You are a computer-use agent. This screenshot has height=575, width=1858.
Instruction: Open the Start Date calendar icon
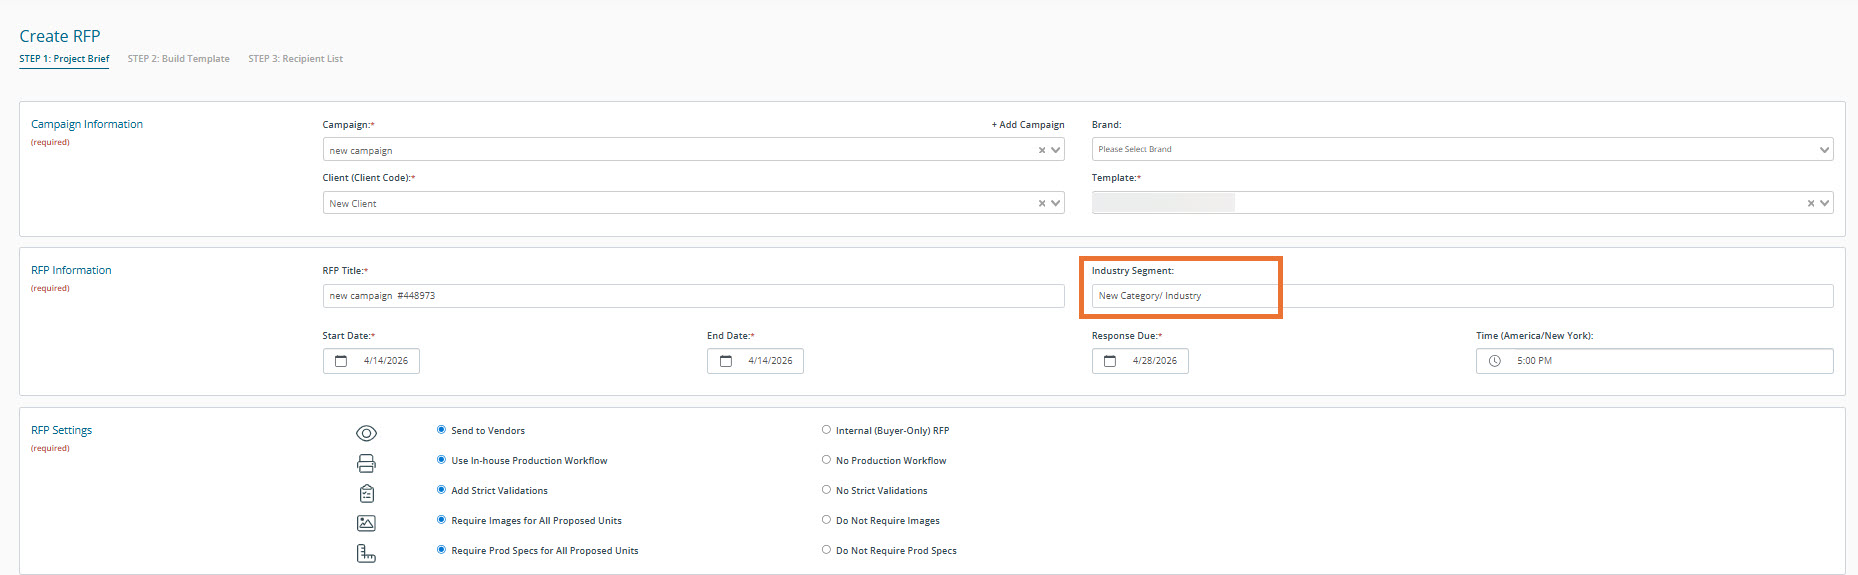point(341,361)
